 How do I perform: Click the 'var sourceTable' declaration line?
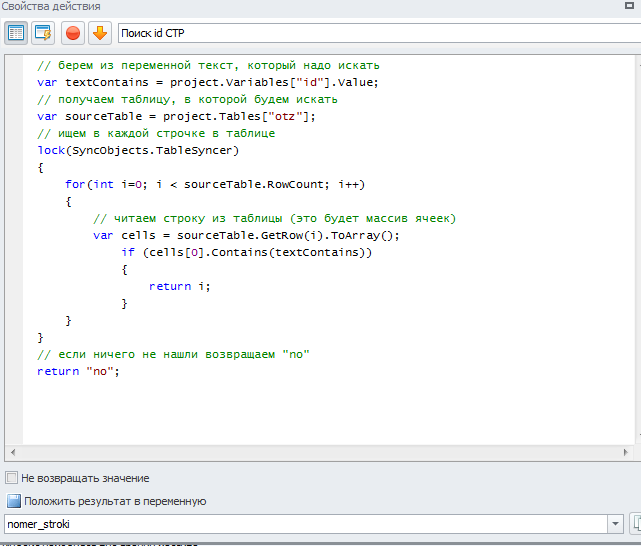176,116
